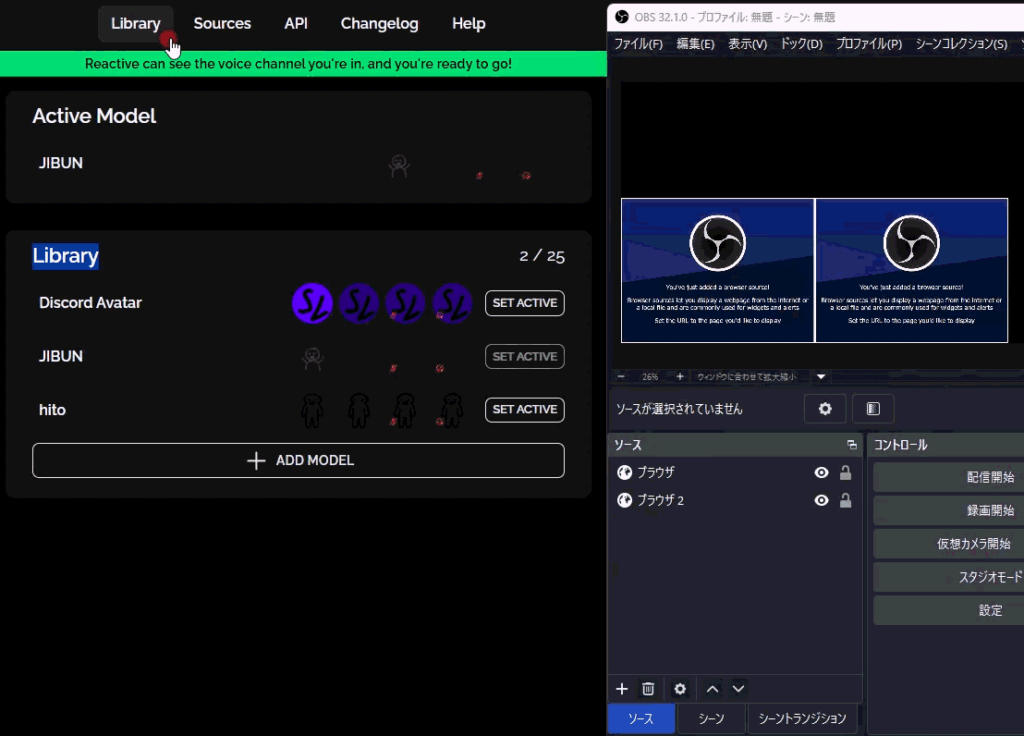The height and width of the screenshot is (736, 1024).
Task: Lock the ブラウザ 2 source
Action: point(845,500)
